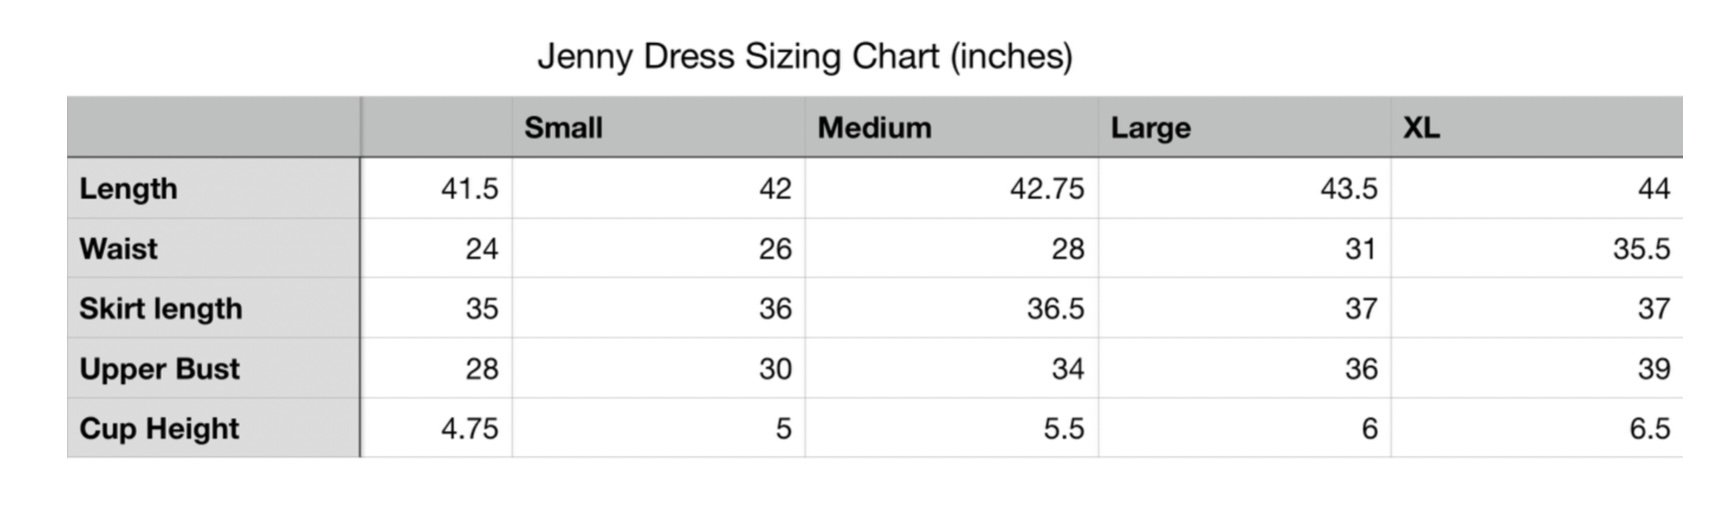Viewport: 1728px width, 509px height.
Task: Select the Cup Height row header
Action: click(213, 428)
